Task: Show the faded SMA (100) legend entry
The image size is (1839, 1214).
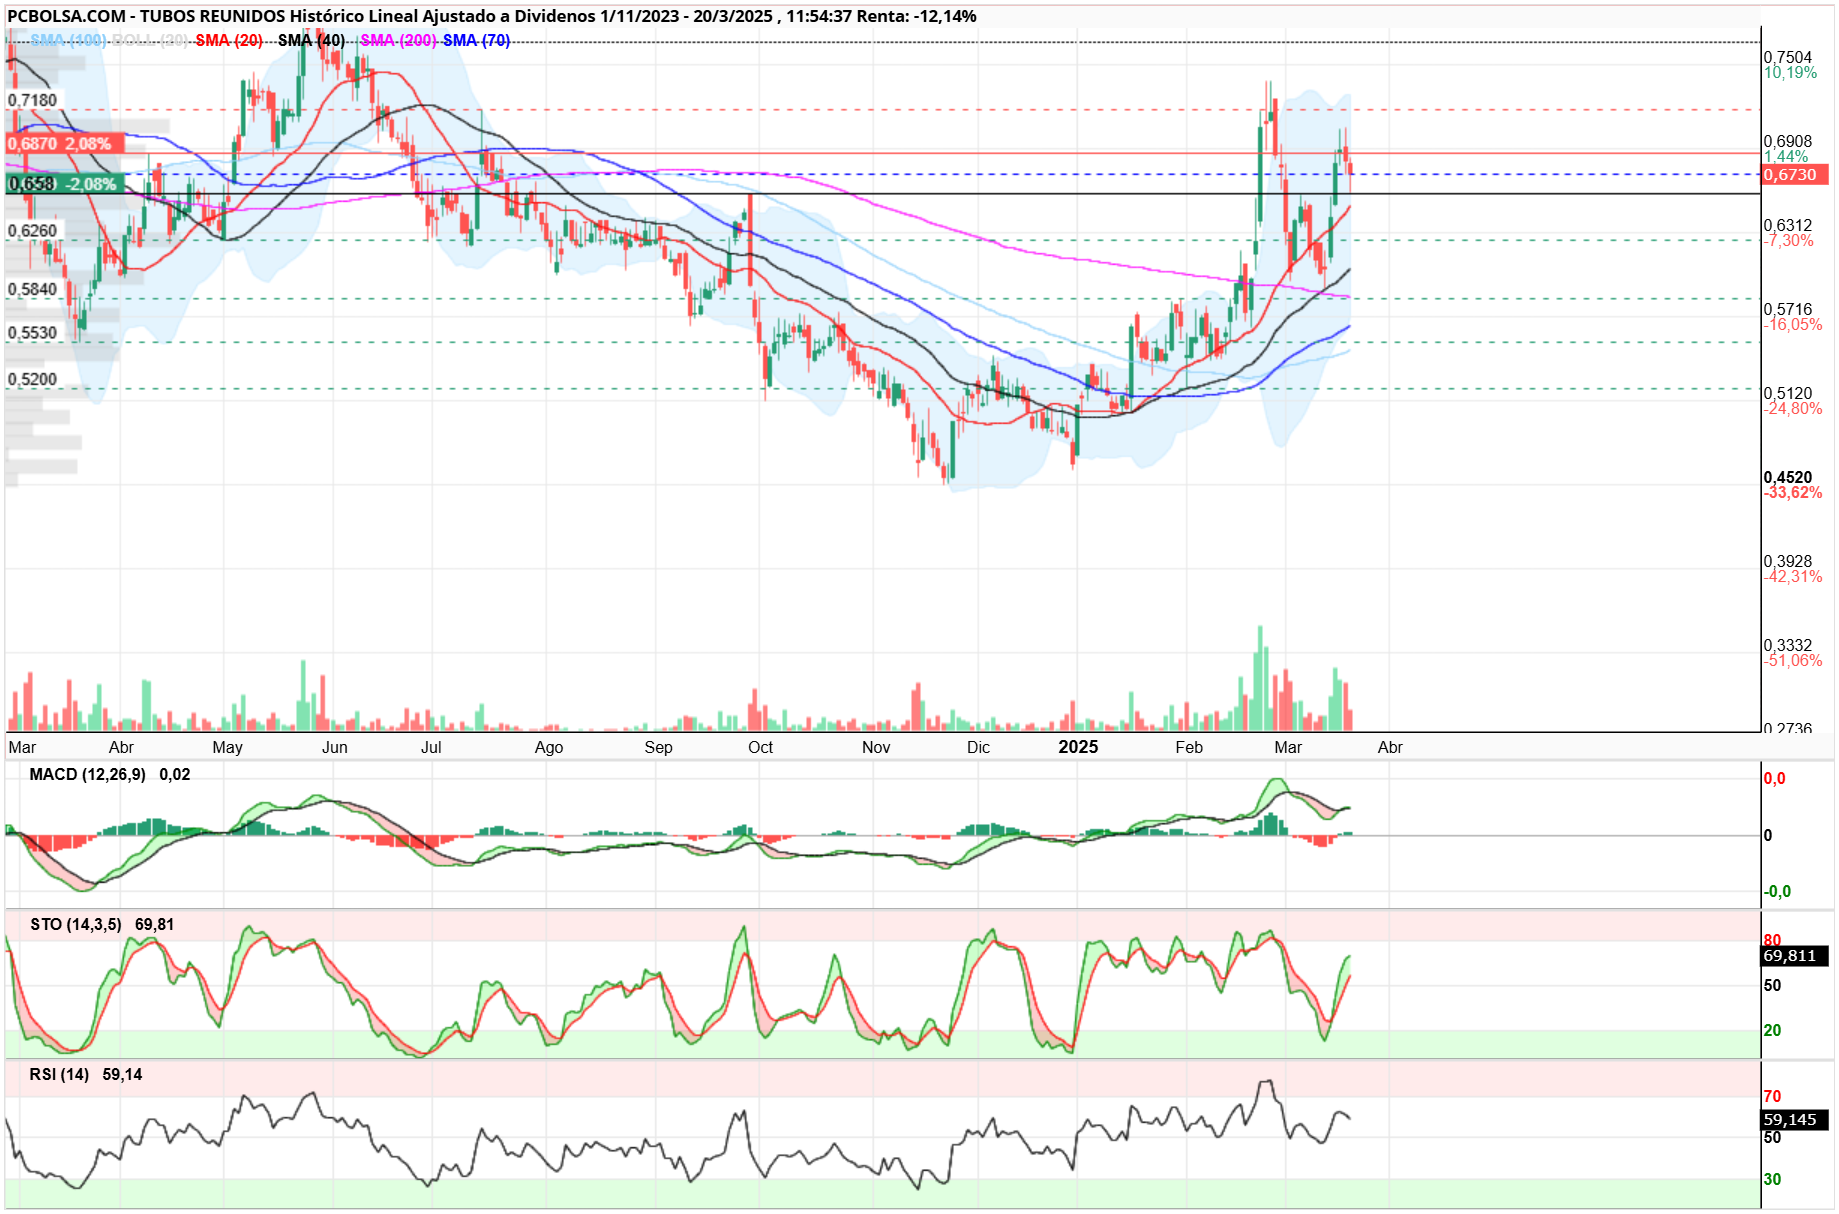Action: pos(67,40)
